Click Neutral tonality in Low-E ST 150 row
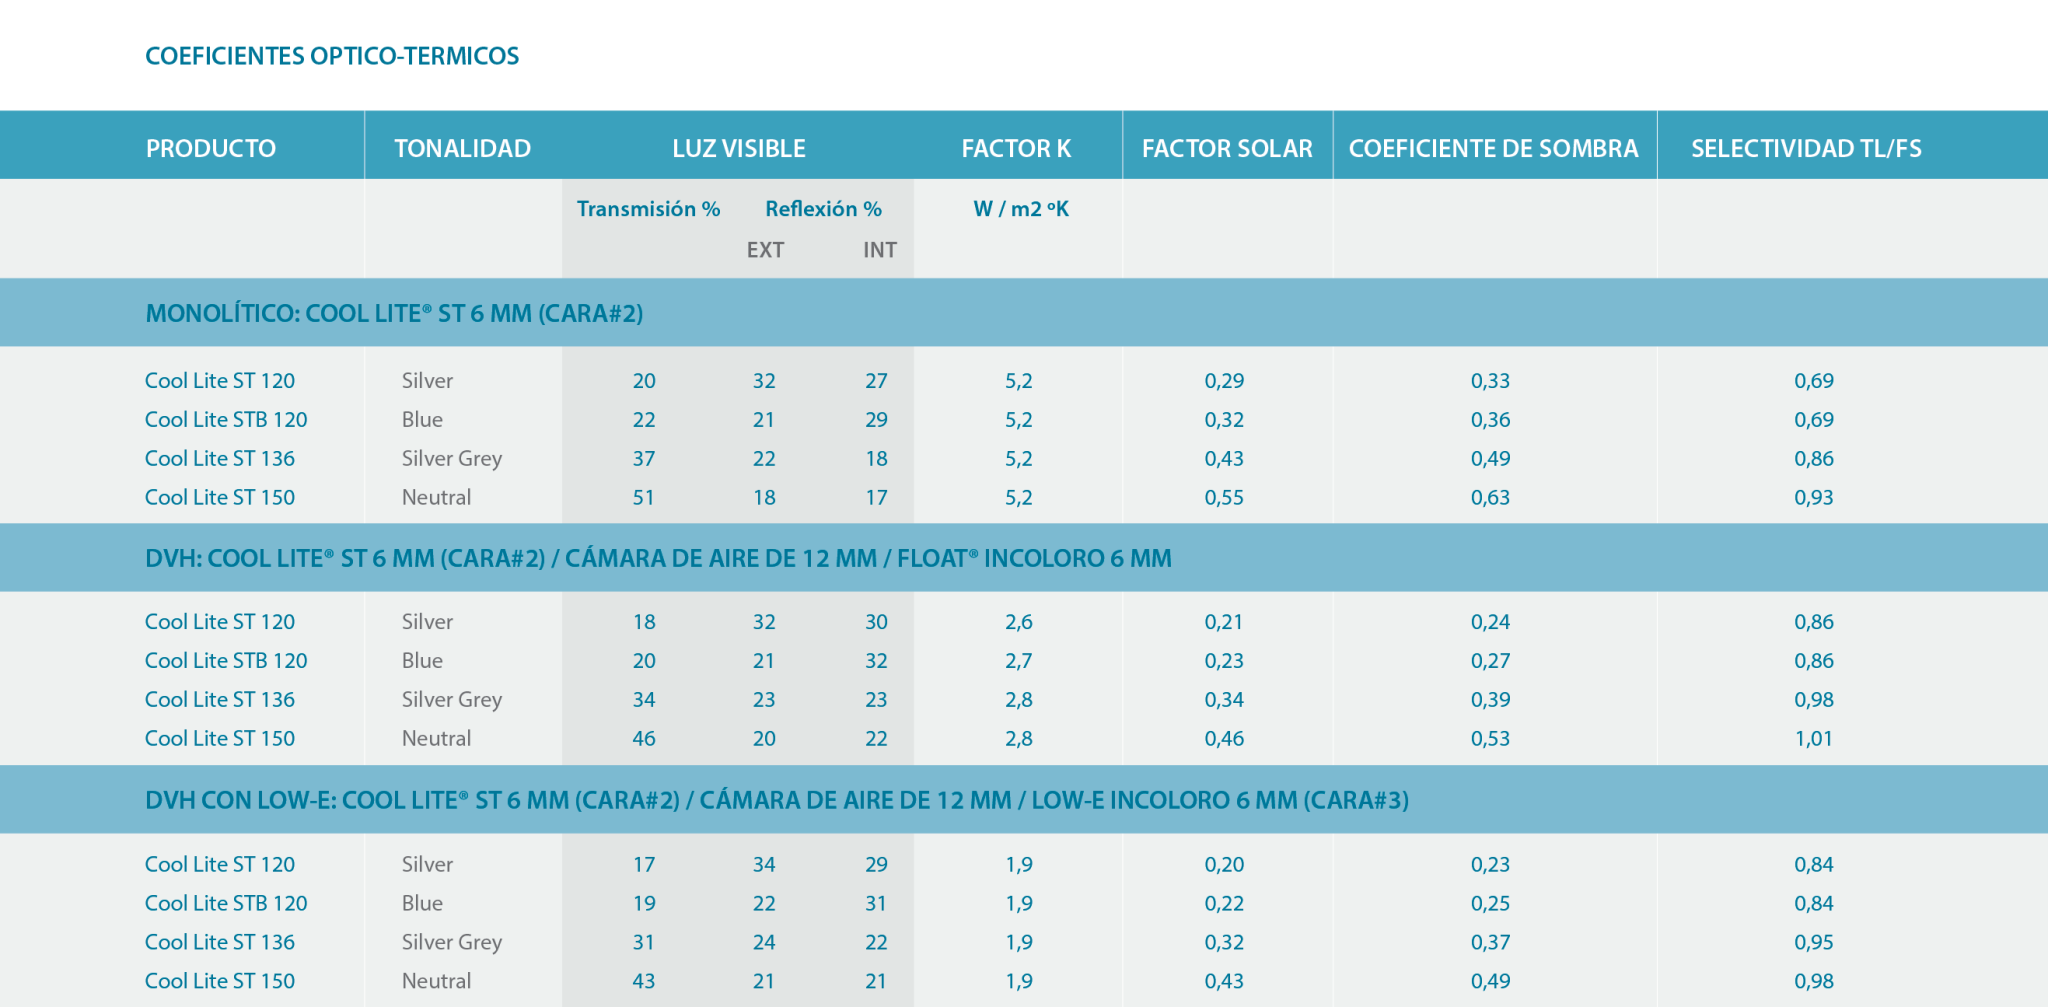Screen dimensions: 2048x1007 [x=436, y=982]
